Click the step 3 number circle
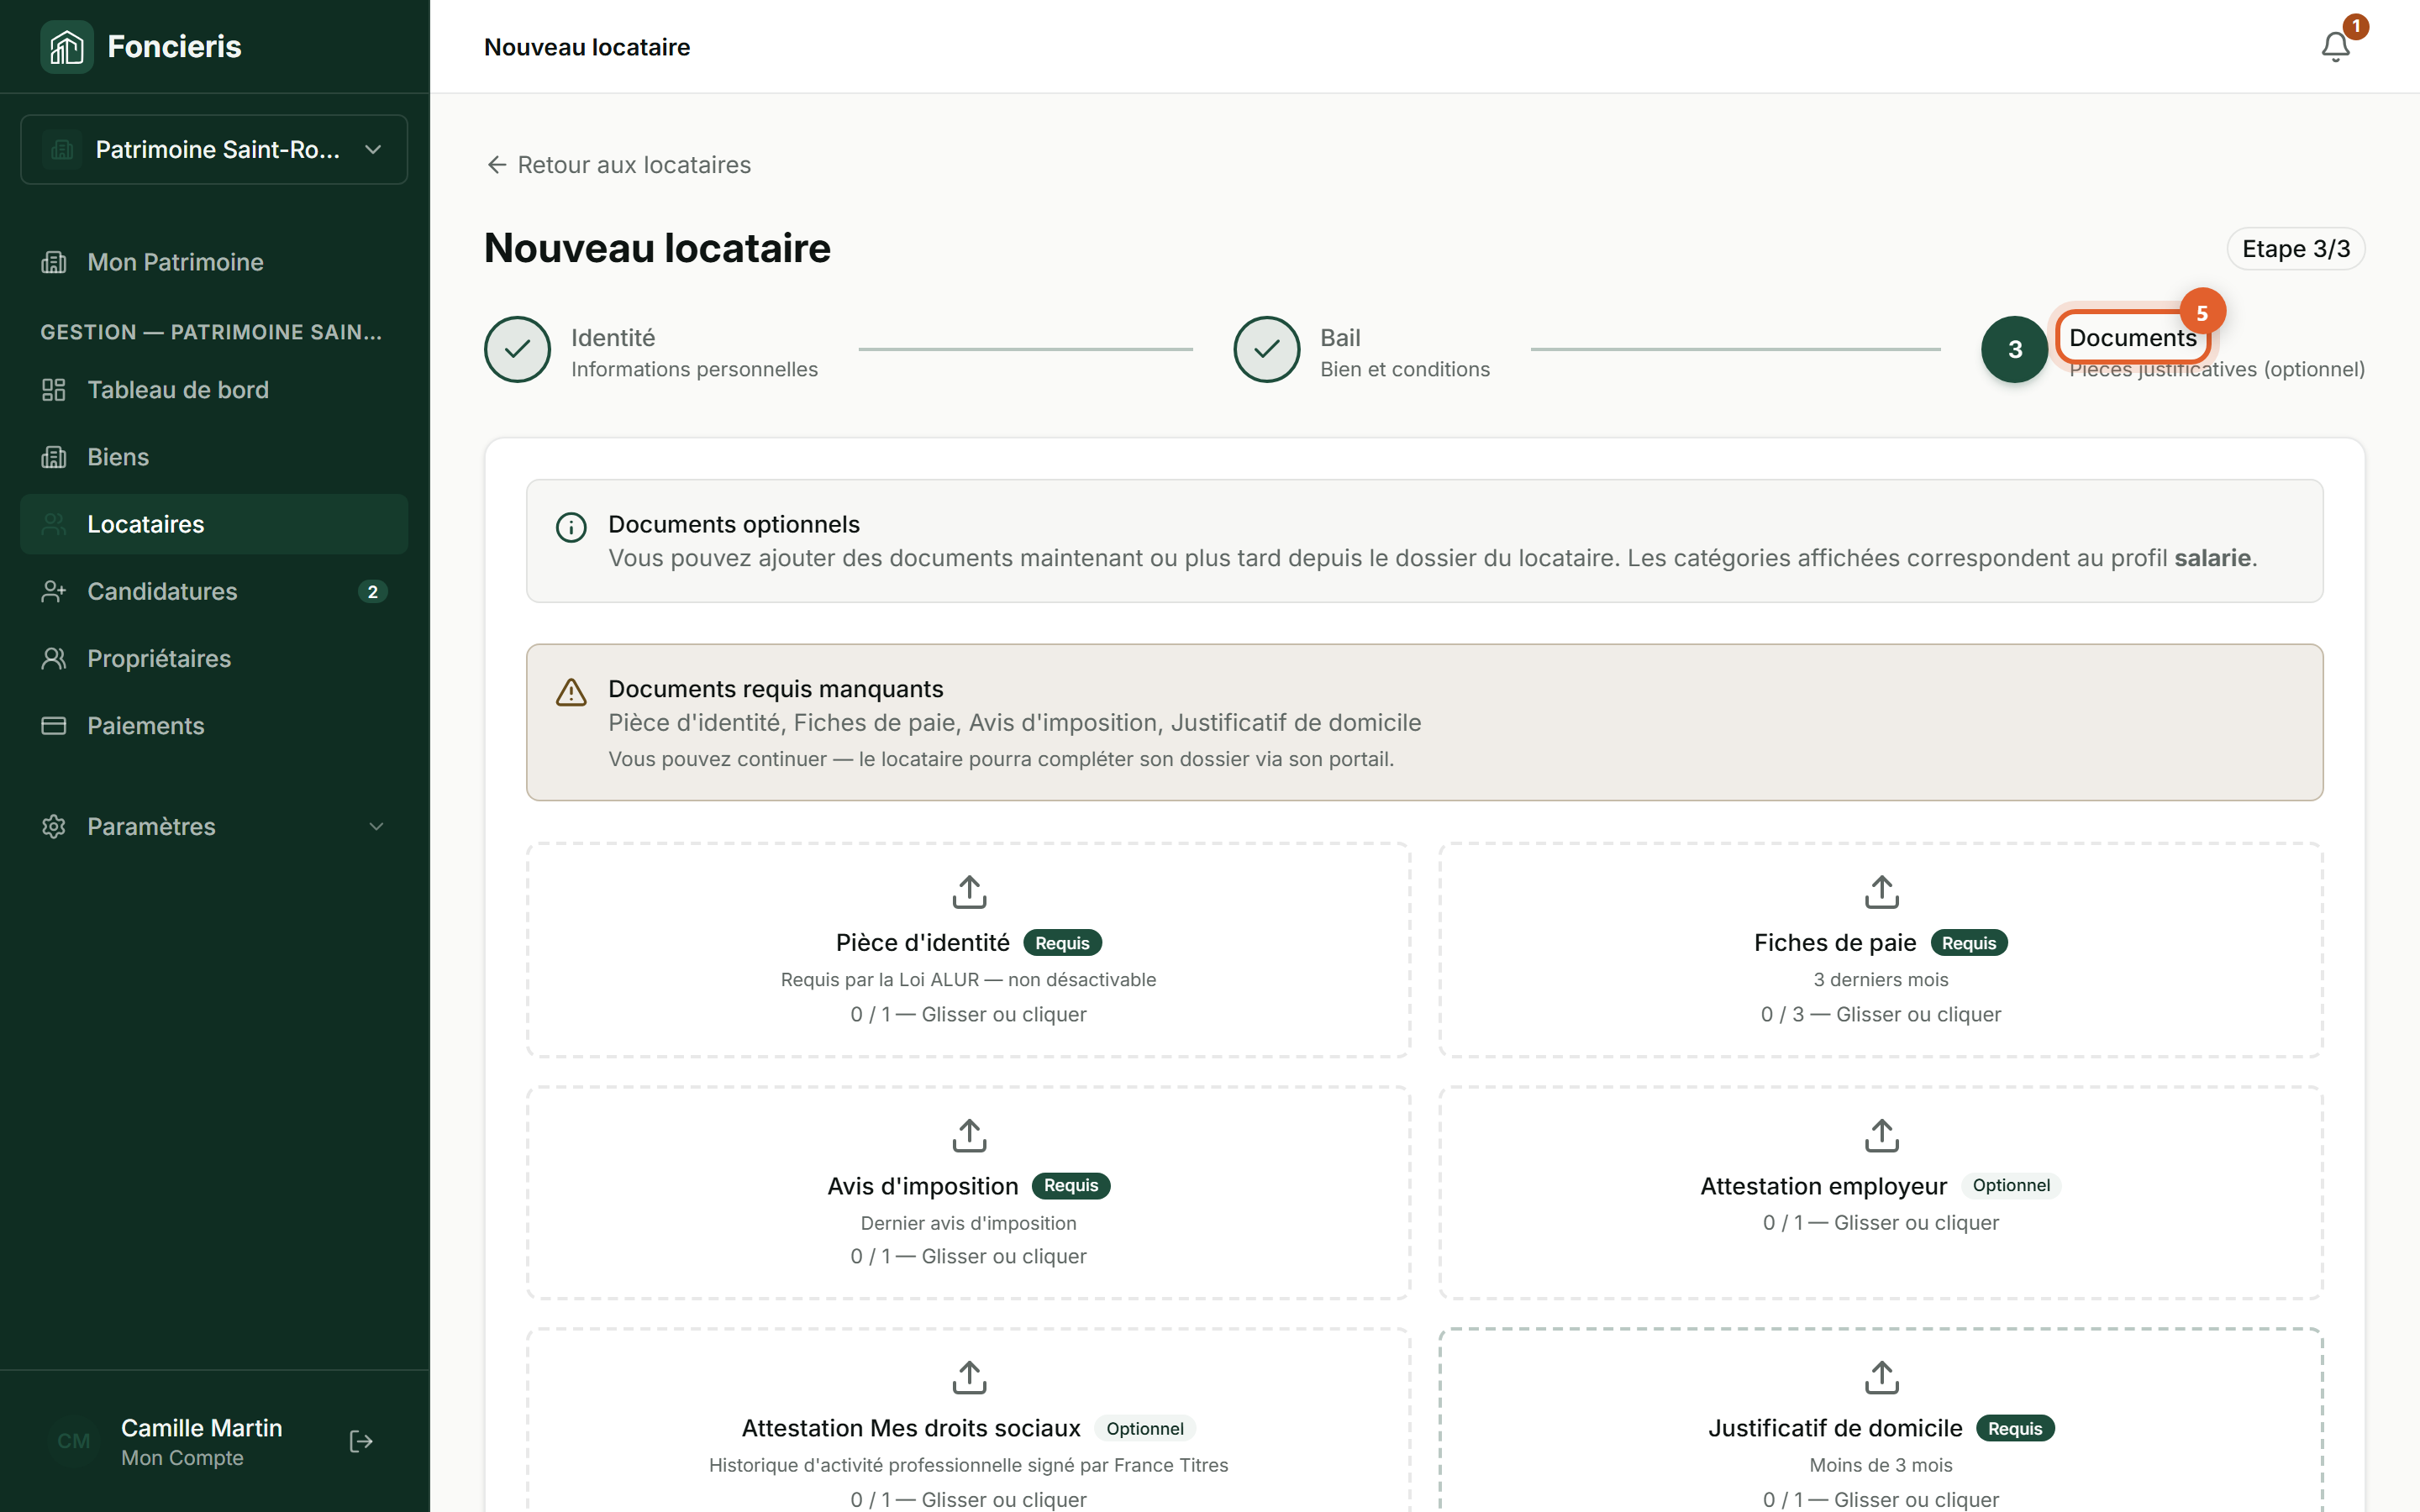2420x1512 pixels. 2014,349
